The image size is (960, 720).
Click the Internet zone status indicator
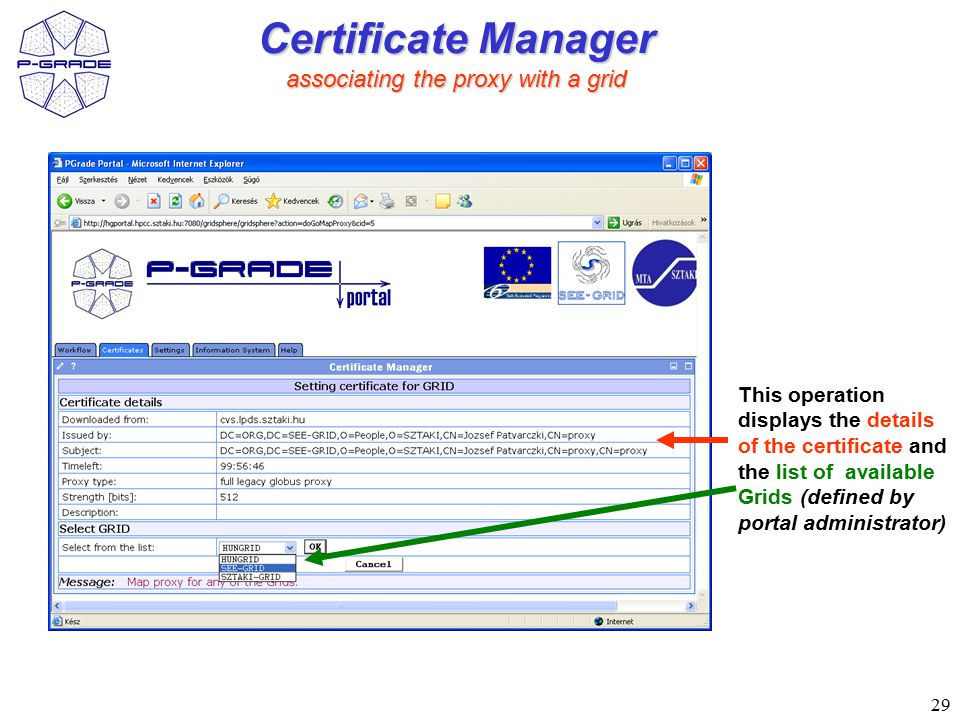(x=613, y=621)
